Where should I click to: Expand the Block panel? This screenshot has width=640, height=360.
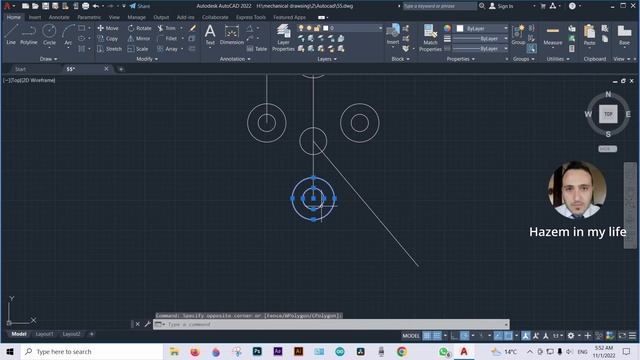pyautogui.click(x=400, y=59)
